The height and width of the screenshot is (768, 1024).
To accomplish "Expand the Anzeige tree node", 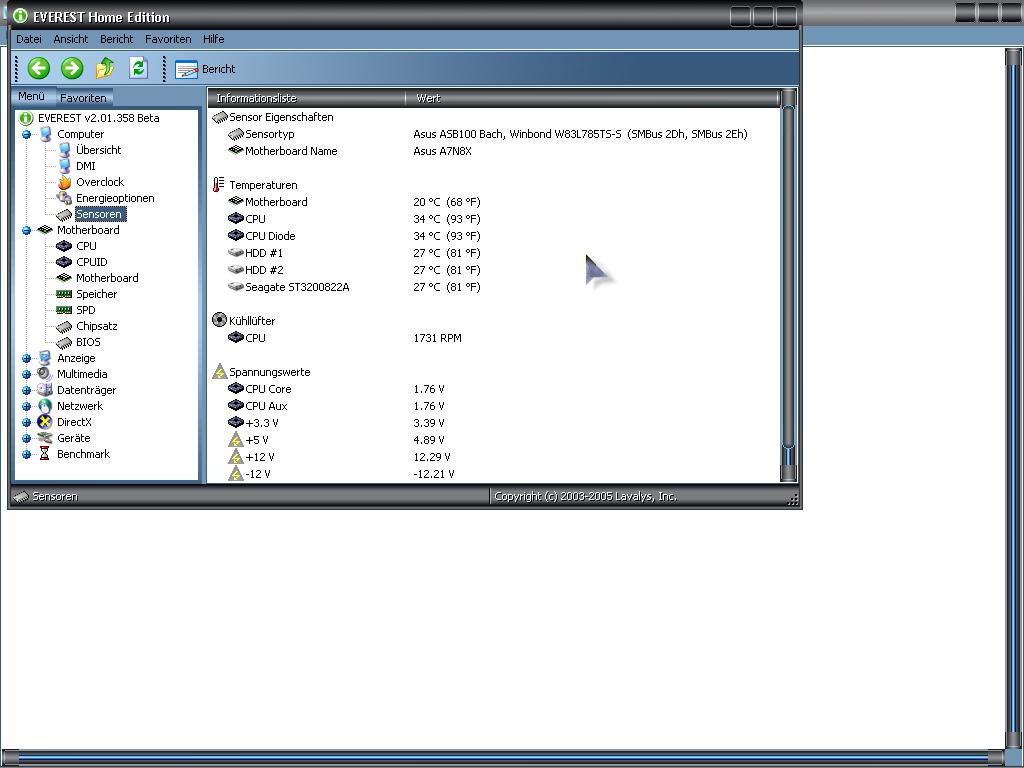I will coord(26,359).
